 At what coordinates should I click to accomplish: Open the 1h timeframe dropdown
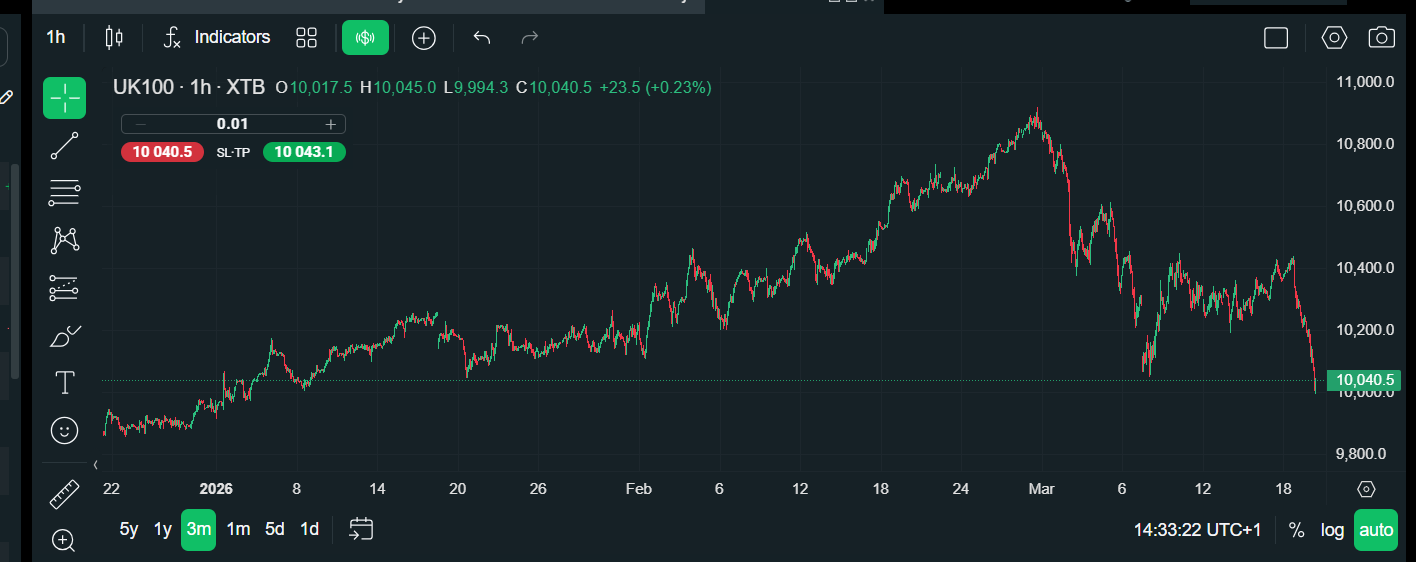pos(56,38)
